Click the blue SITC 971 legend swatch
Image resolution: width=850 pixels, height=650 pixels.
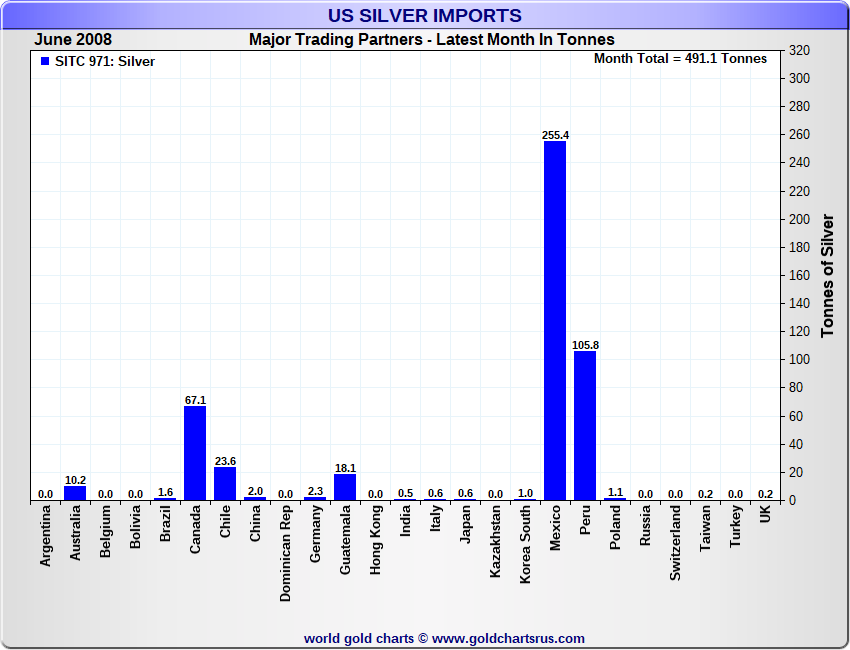click(44, 62)
